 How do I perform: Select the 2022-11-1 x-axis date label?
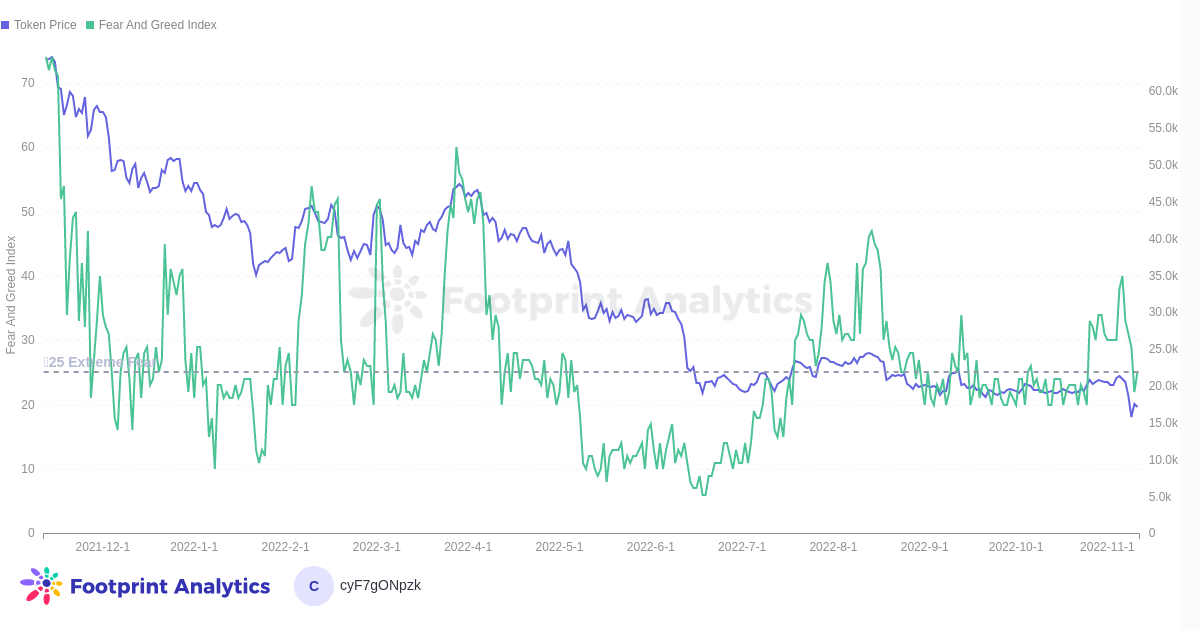coord(1107,547)
